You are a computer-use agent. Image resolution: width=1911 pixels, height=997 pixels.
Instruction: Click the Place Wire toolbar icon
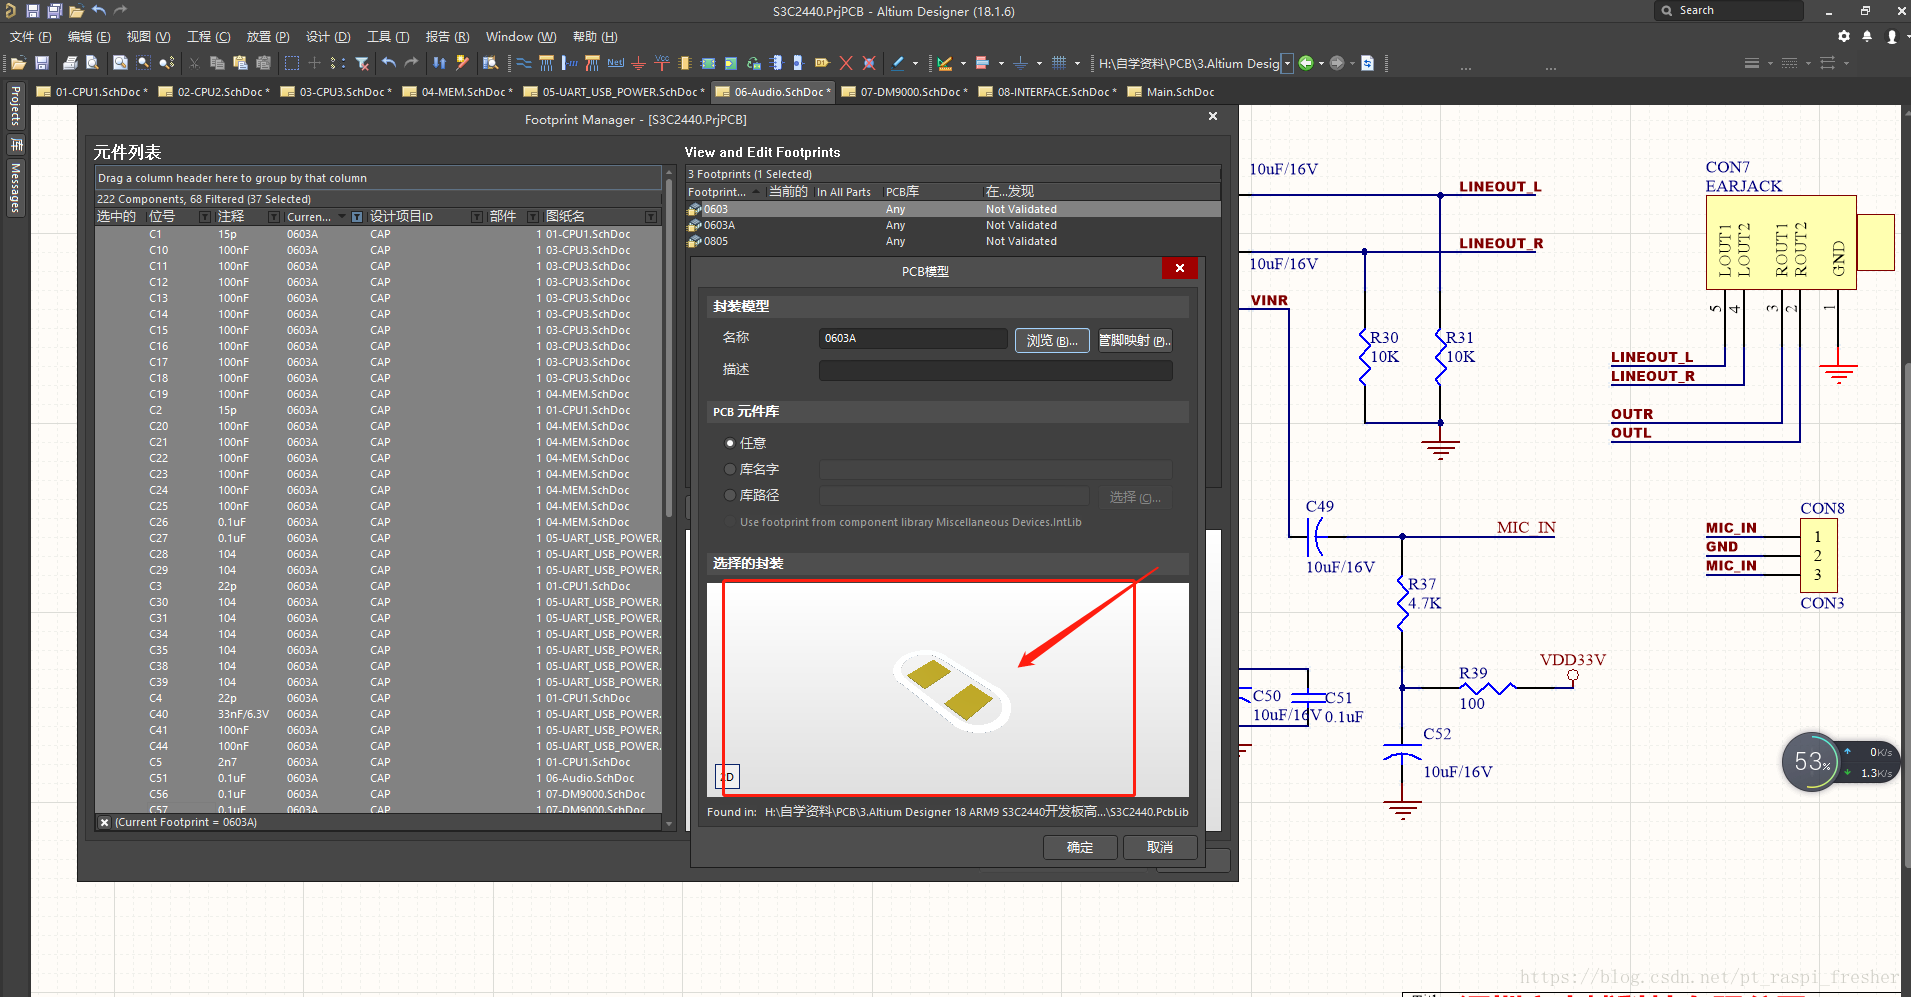coord(524,63)
